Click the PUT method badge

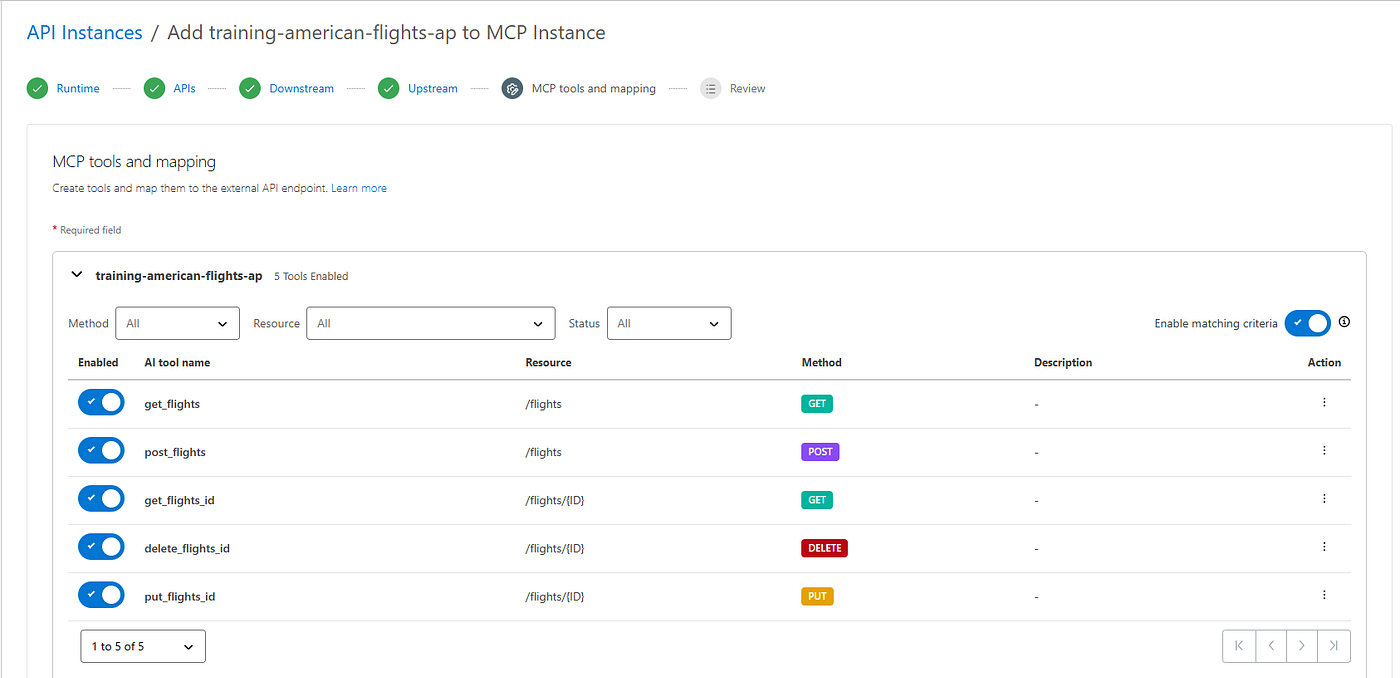pyautogui.click(x=817, y=596)
